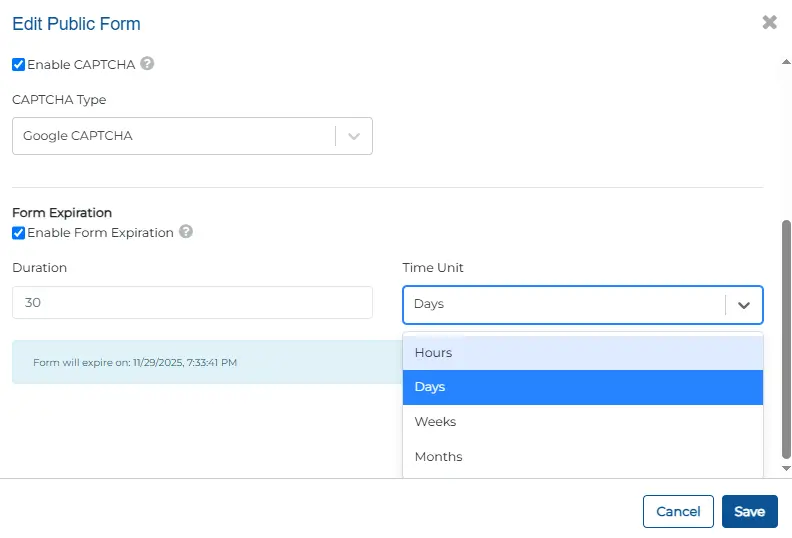The image size is (792, 538).
Task: Disable the Enable Form Expiration checkbox
Action: [x=18, y=233]
